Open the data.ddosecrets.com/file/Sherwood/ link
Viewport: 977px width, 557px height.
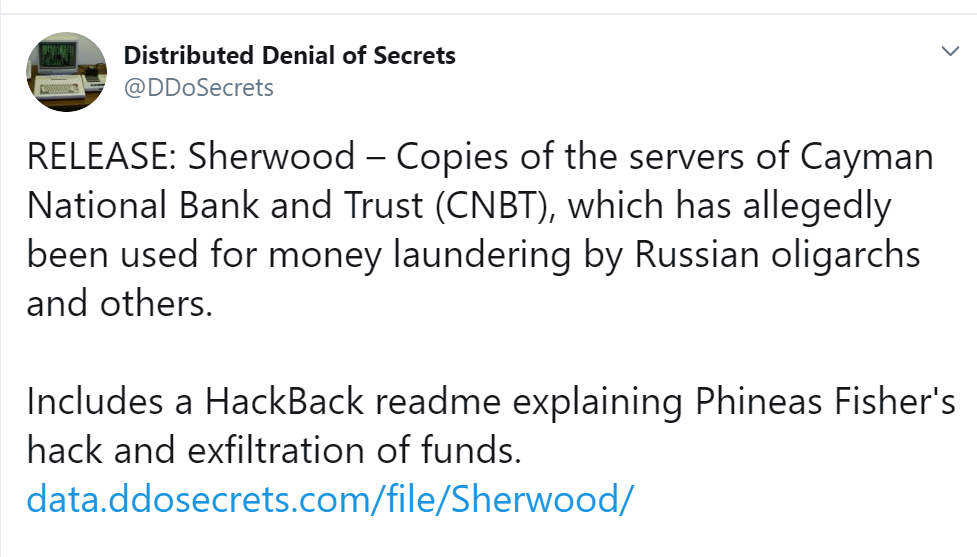pyautogui.click(x=331, y=498)
